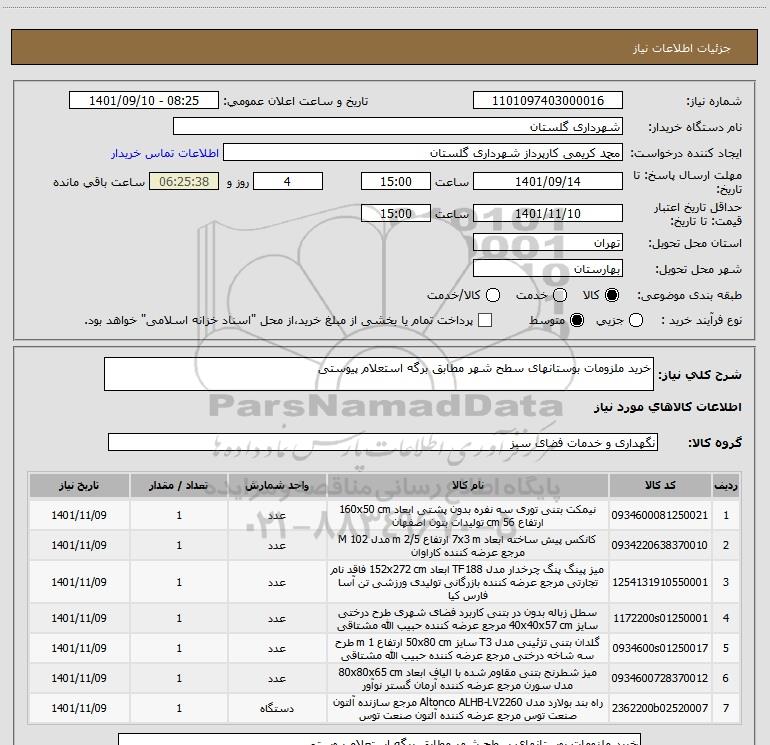The width and height of the screenshot is (770, 745).
Task: Tick the اسناد خزانه اسلامی payment checkbox
Action: [485, 320]
